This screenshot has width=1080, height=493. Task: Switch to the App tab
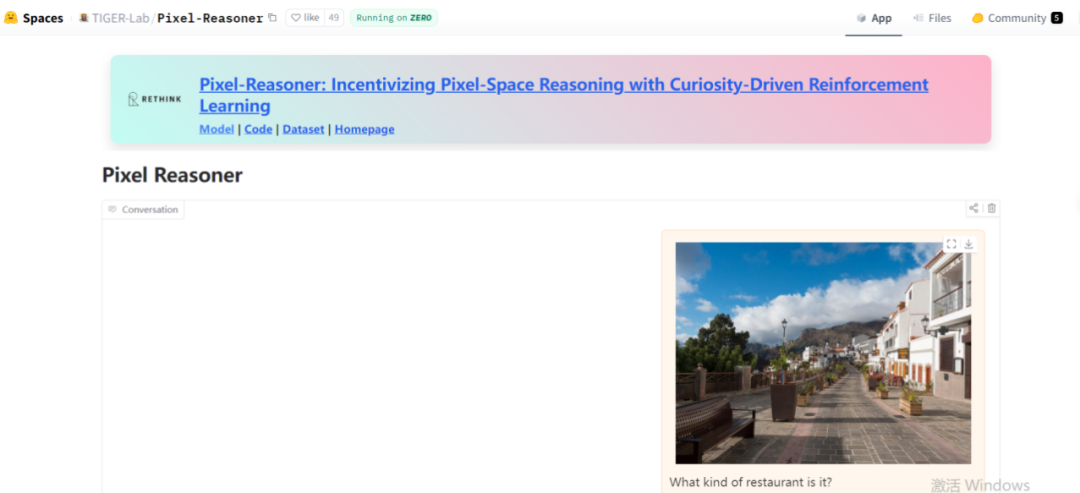tap(873, 19)
